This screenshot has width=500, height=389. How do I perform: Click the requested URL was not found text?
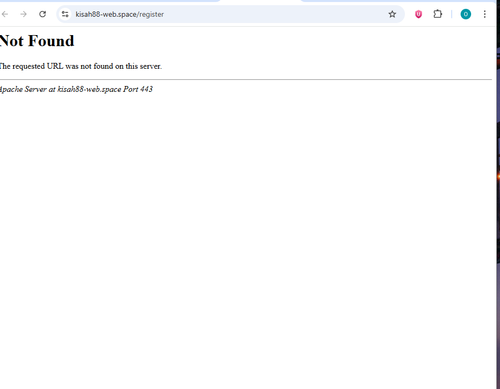tap(81, 66)
